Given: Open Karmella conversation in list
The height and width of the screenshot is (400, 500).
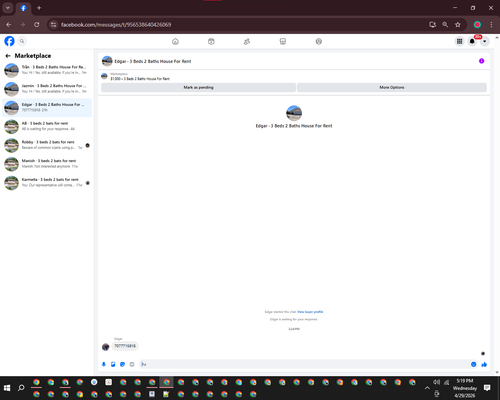Looking at the screenshot, I should [47, 183].
